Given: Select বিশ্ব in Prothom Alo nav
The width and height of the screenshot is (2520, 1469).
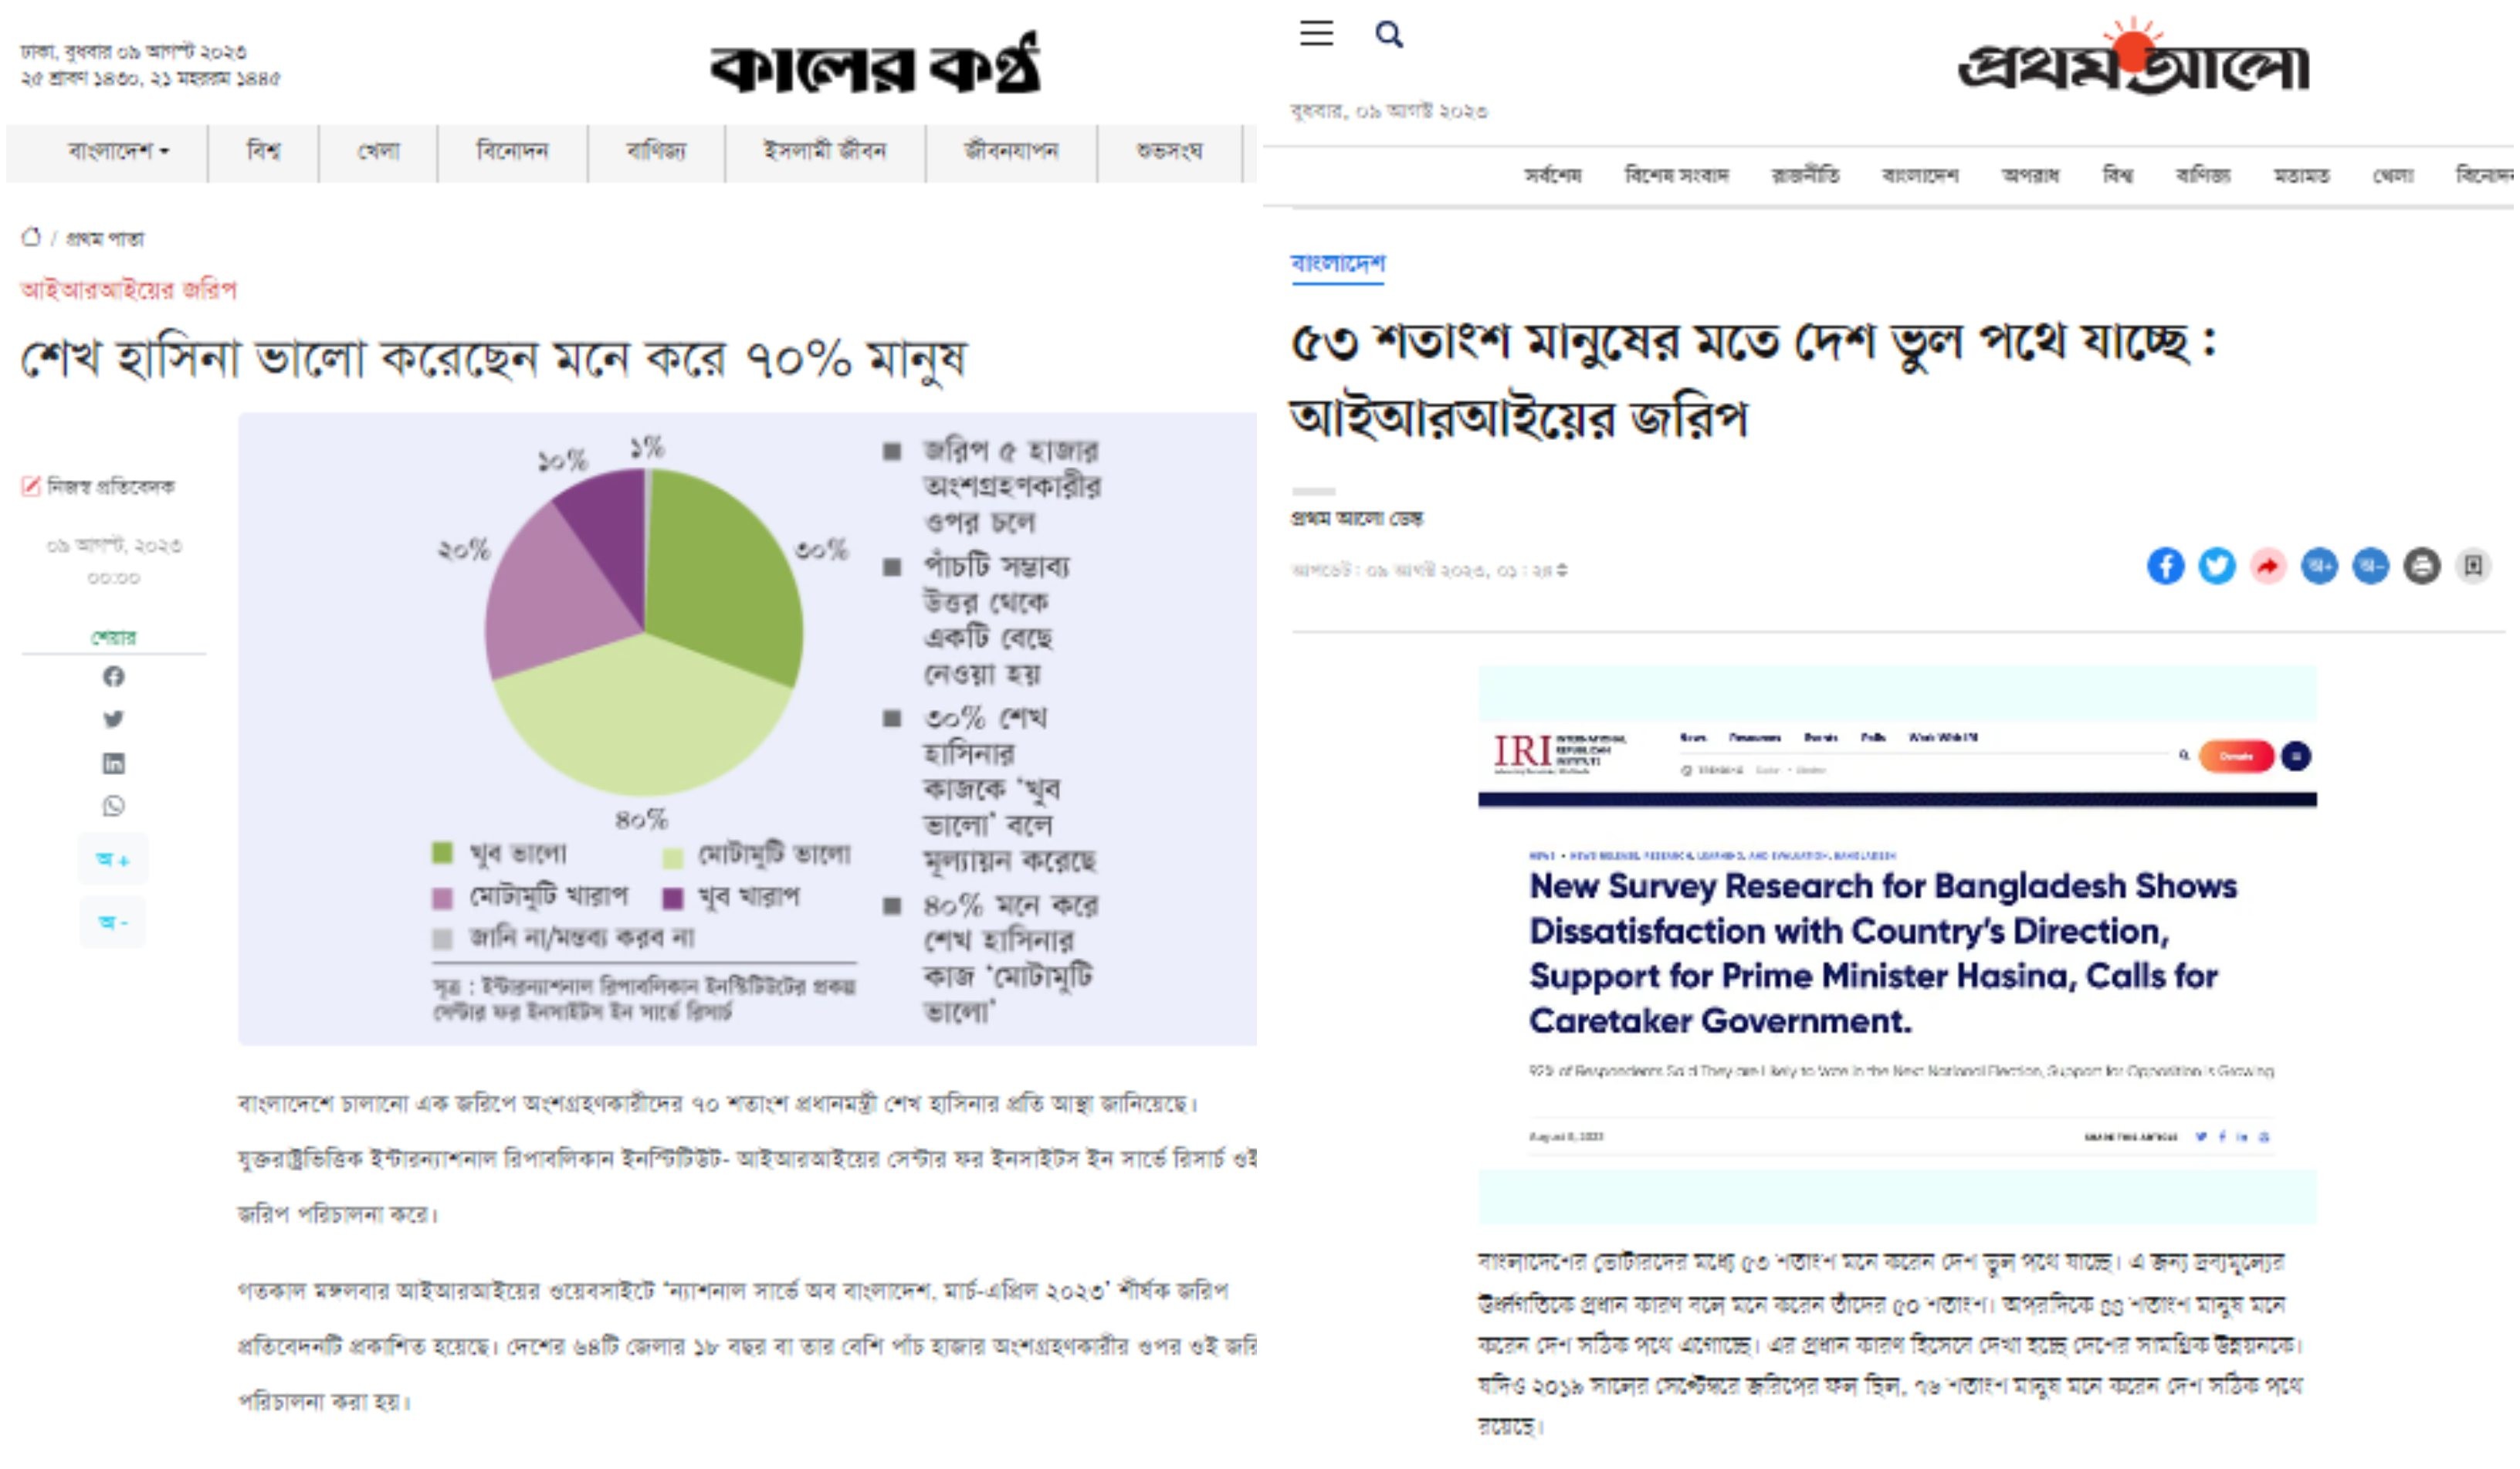Looking at the screenshot, I should point(2116,175).
